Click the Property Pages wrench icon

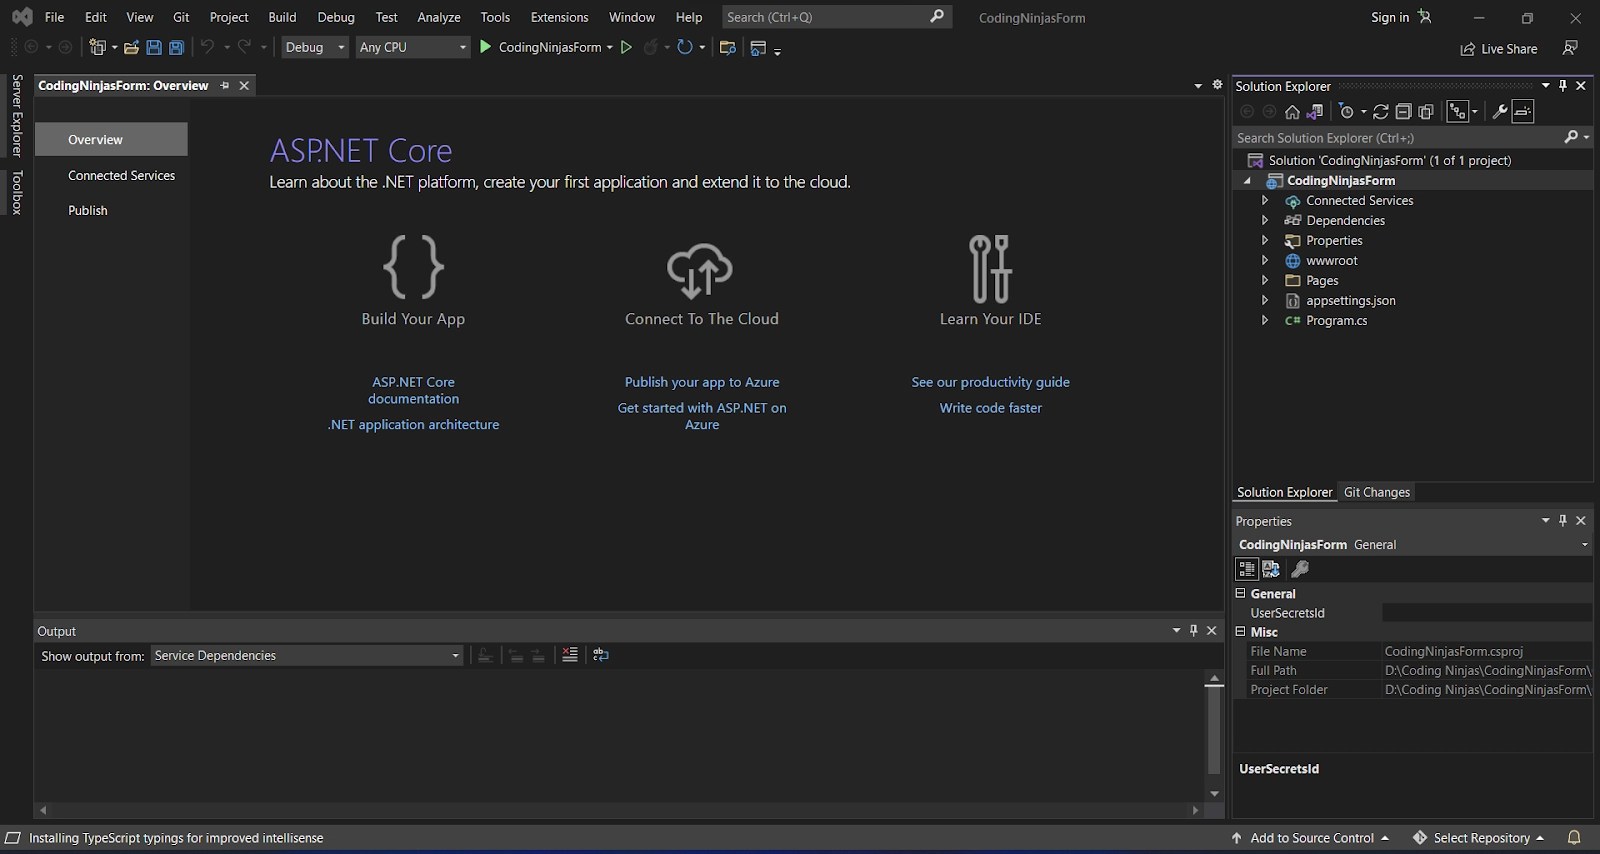[1300, 569]
